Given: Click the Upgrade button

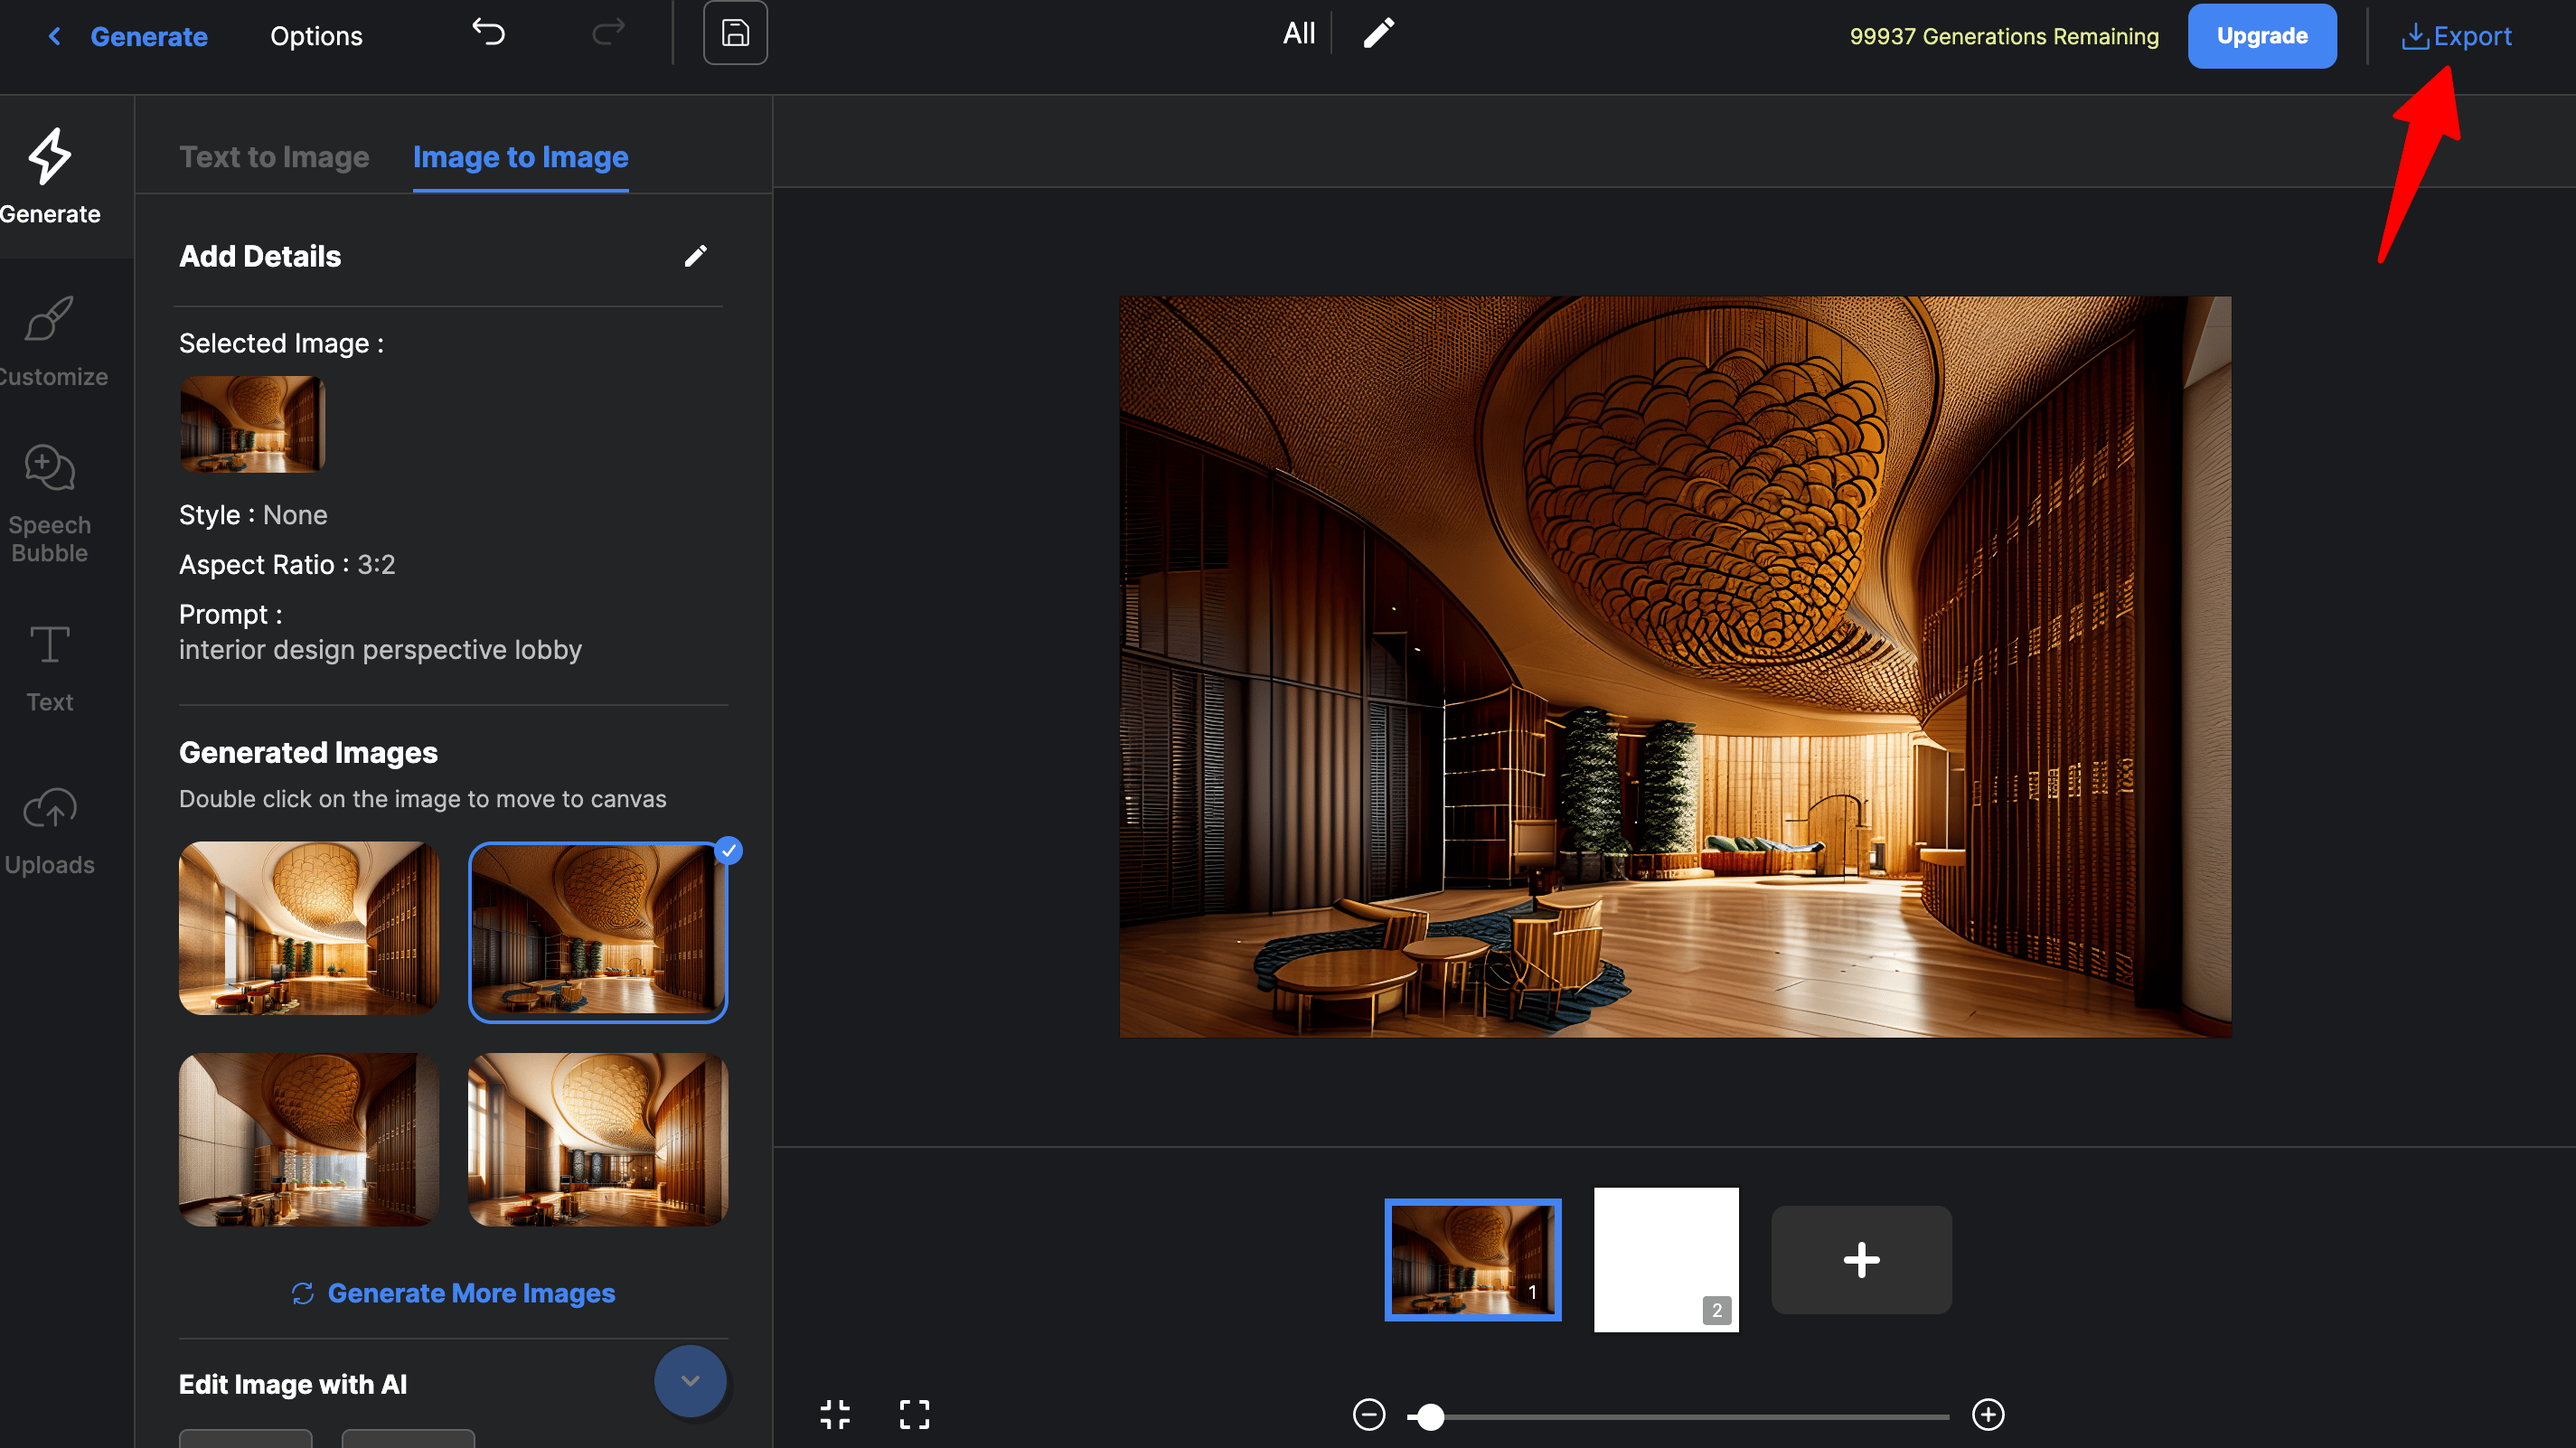Looking at the screenshot, I should pyautogui.click(x=2262, y=36).
